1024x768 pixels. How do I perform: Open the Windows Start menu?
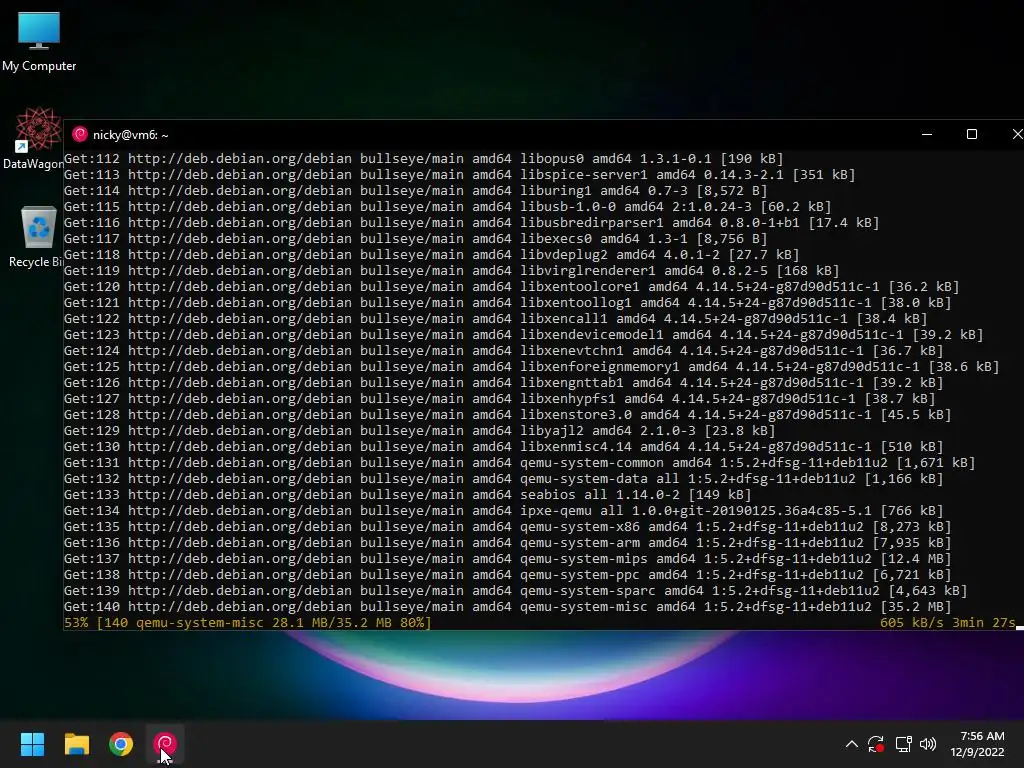pos(32,744)
